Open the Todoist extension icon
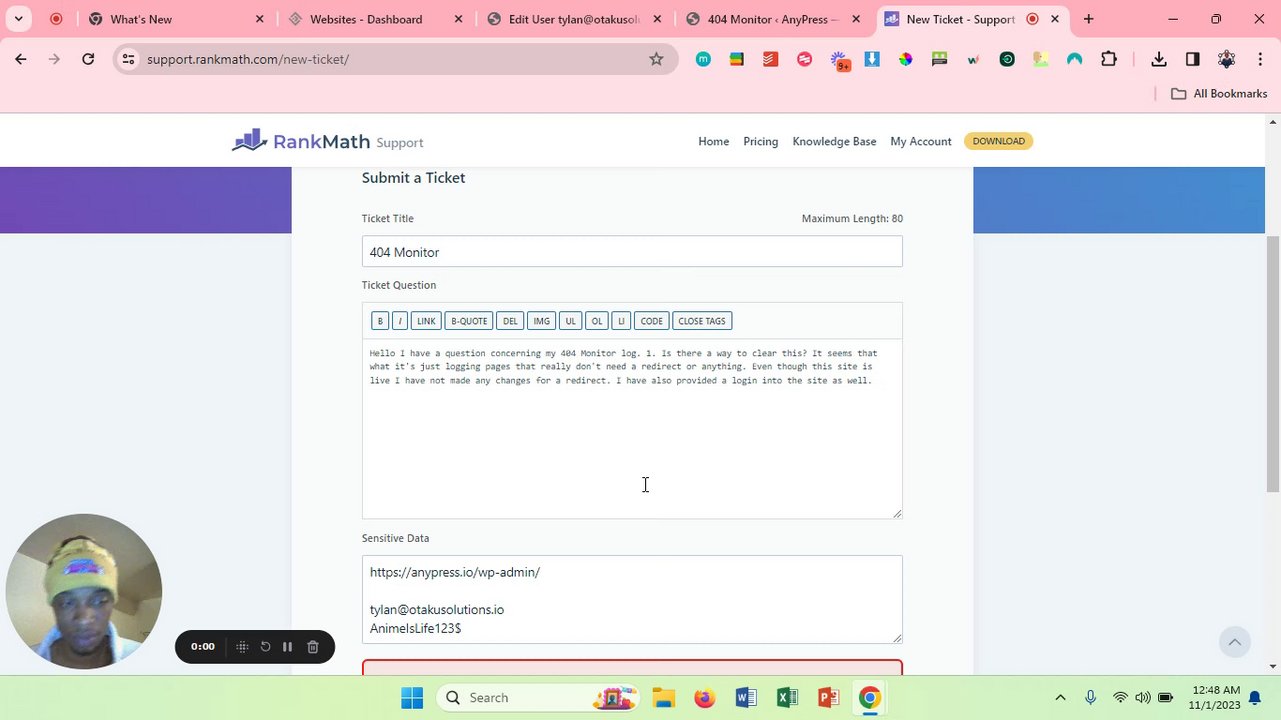 coord(770,59)
